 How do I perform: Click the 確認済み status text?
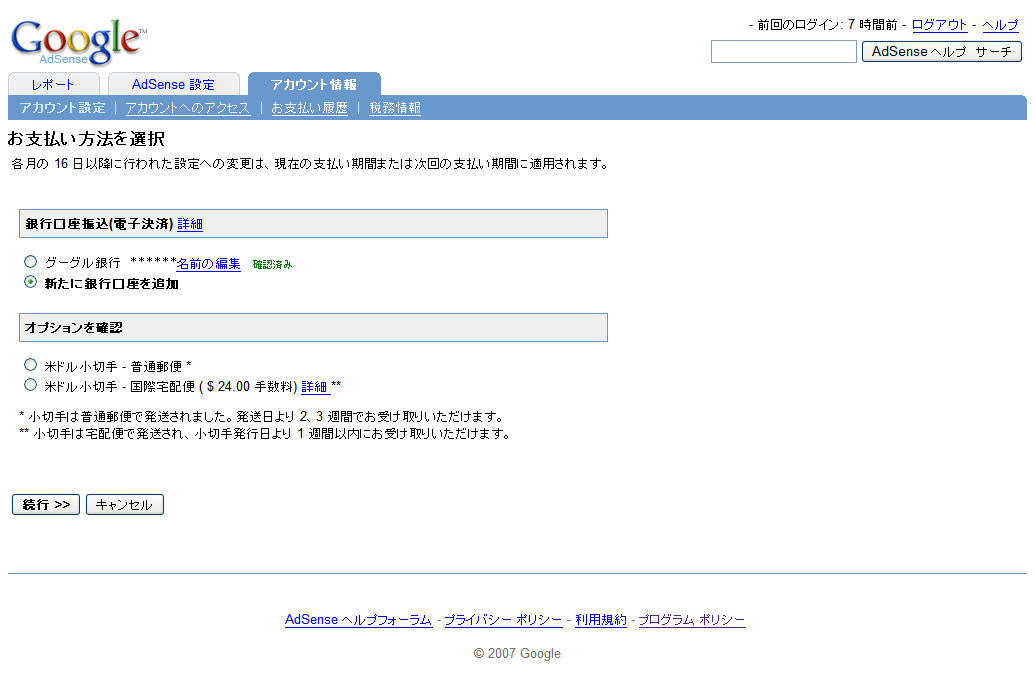(x=273, y=264)
